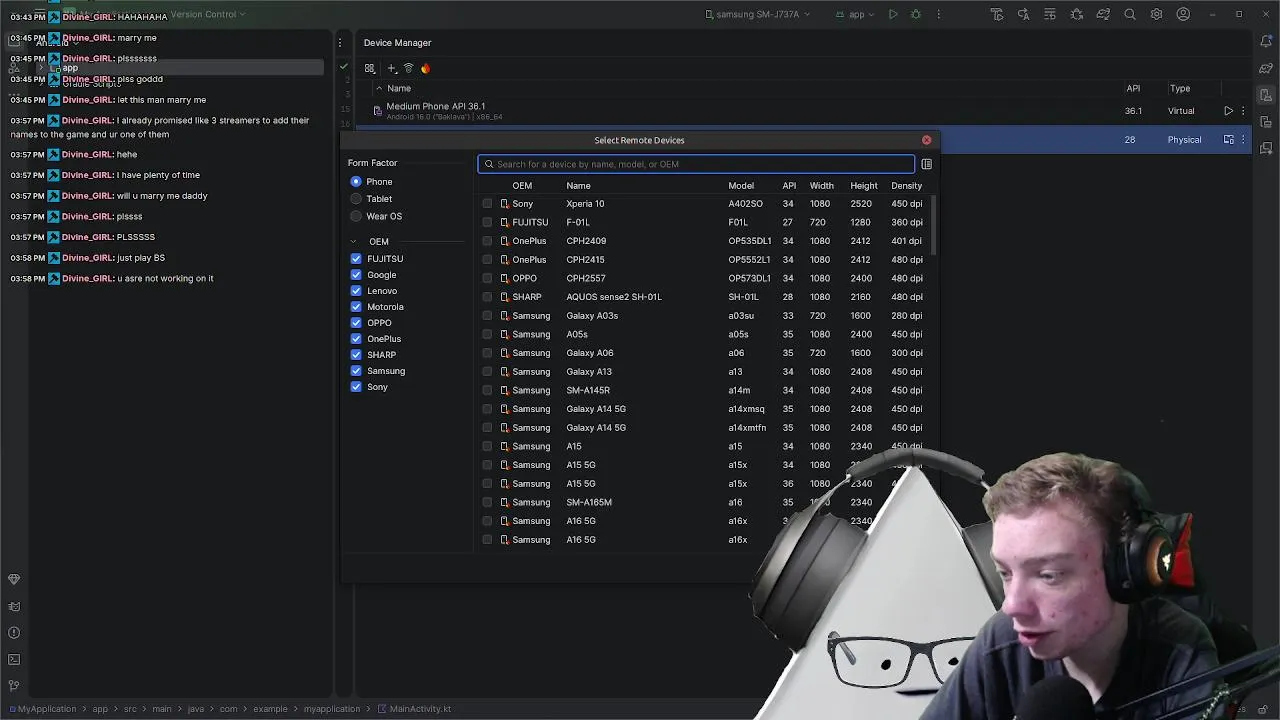Uncheck the SHARP OEM filter
This screenshot has width=1280, height=720.
click(x=356, y=355)
